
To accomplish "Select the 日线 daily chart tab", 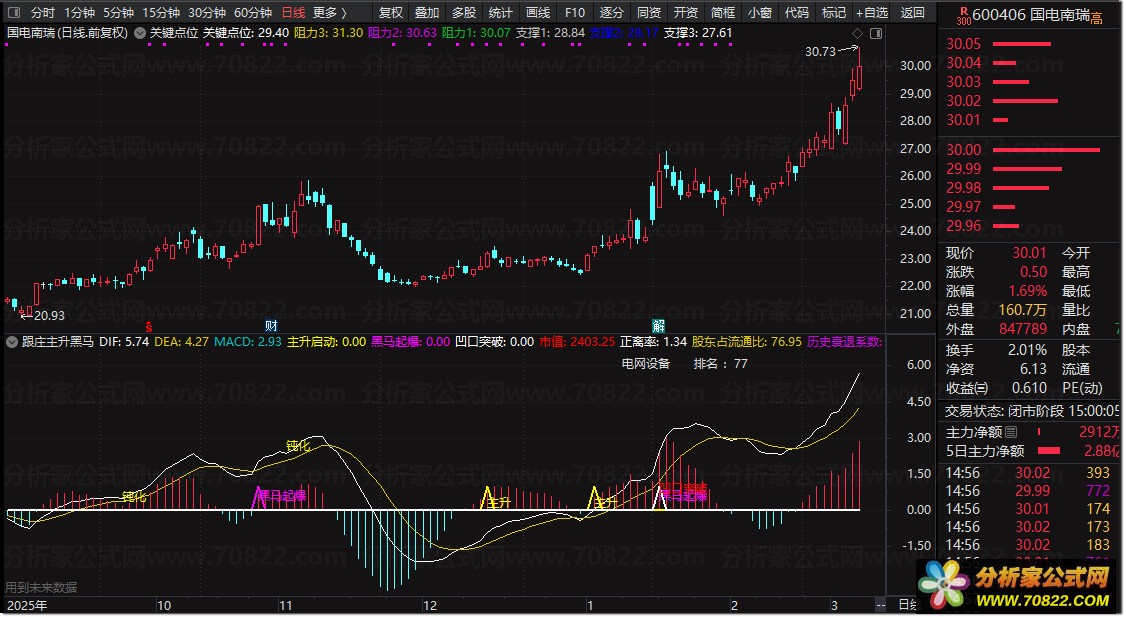I will click(x=292, y=13).
